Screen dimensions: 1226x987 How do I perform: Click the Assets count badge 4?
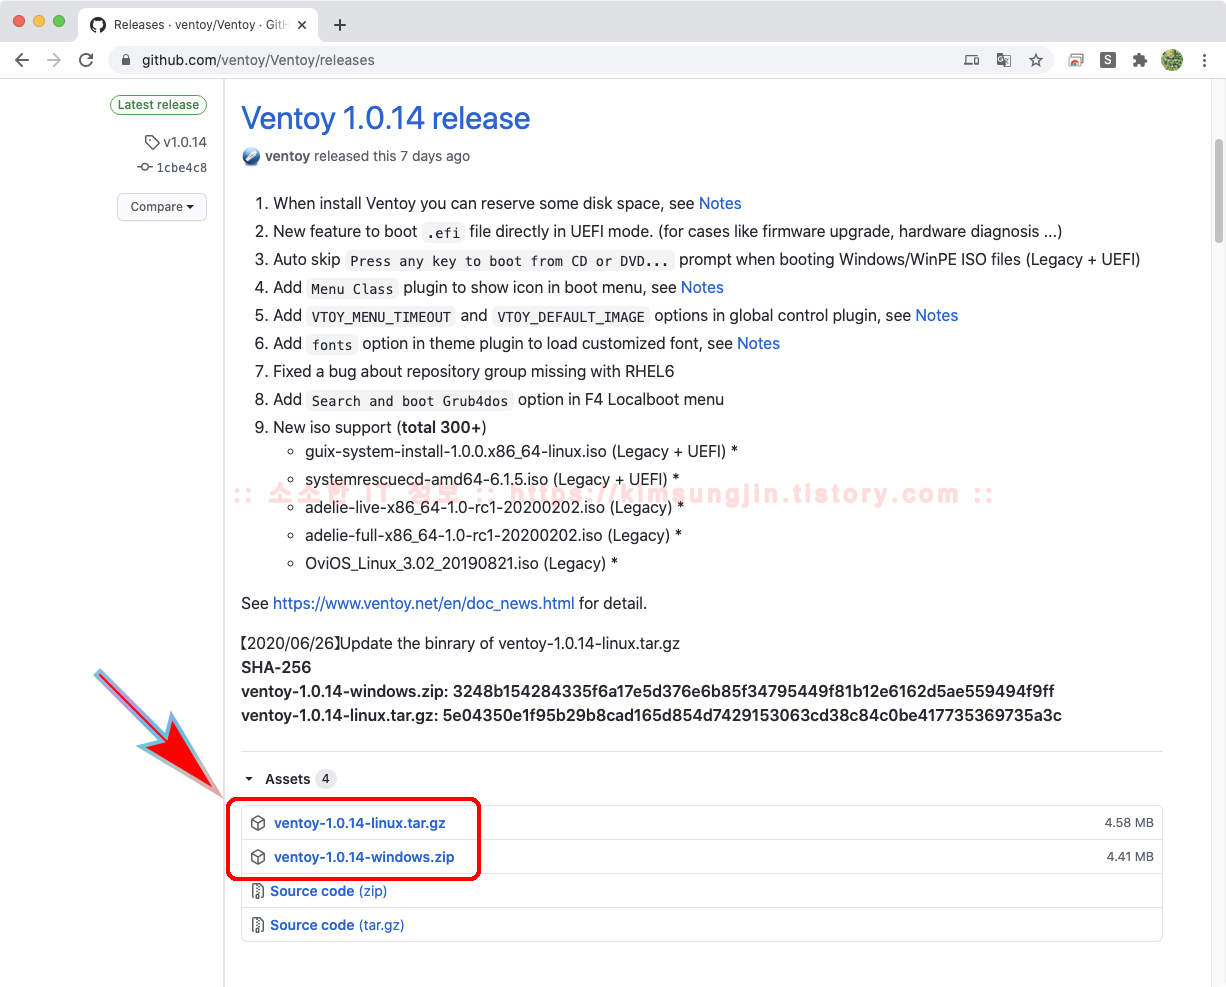(325, 779)
